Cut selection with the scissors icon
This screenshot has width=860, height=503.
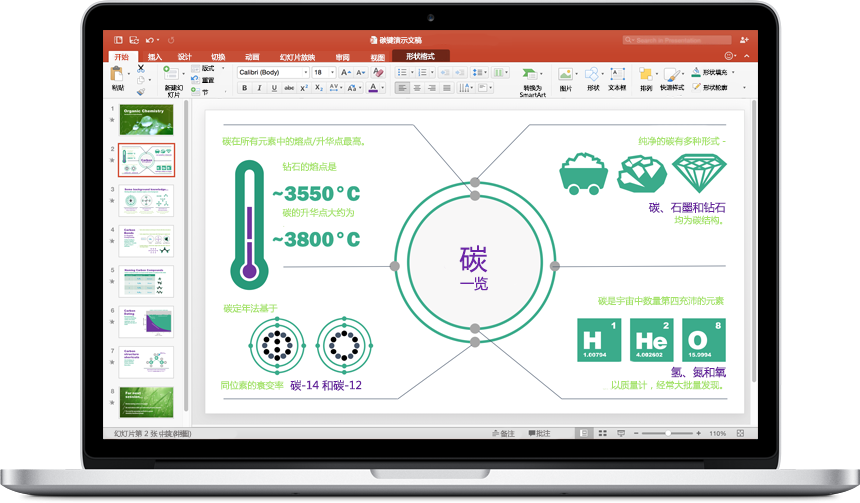pyautogui.click(x=141, y=69)
